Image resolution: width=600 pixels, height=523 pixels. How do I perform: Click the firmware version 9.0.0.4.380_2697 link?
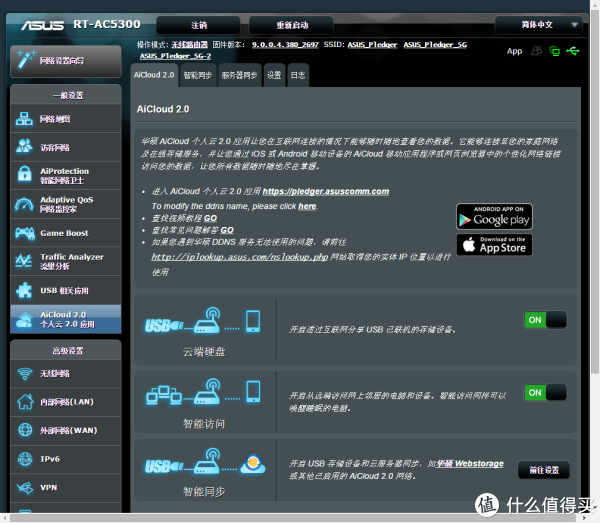coord(285,45)
